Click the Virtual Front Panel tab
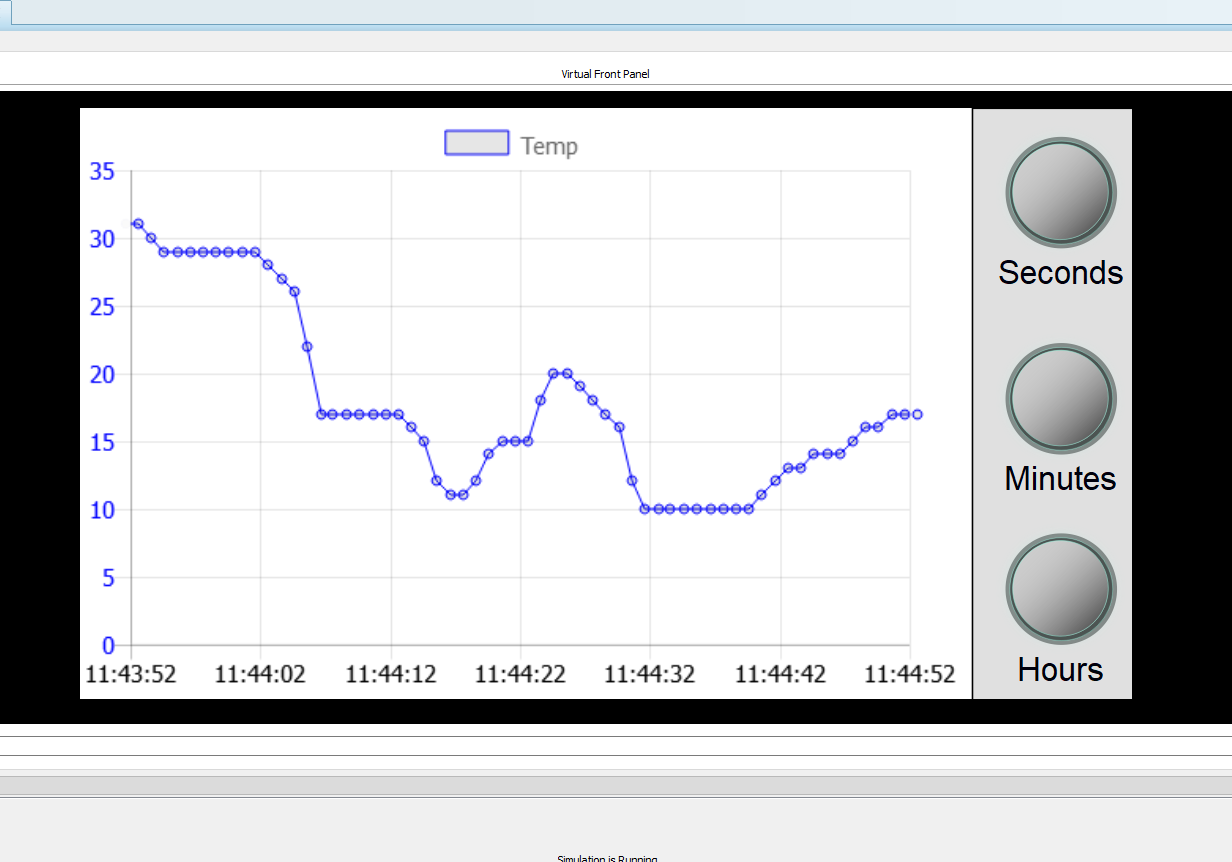 click(x=605, y=73)
